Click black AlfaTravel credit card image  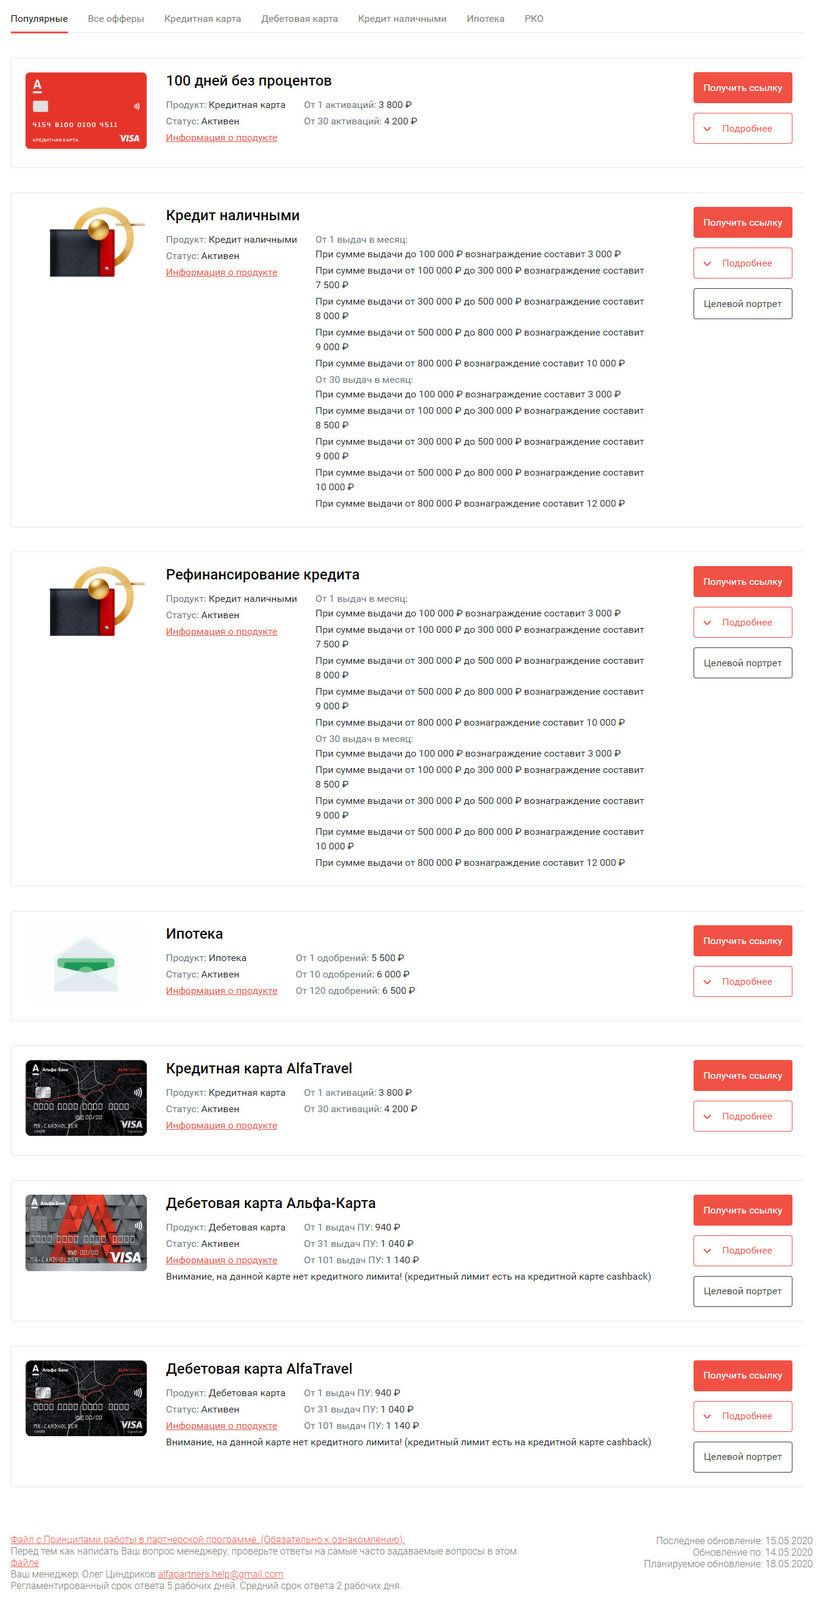coord(86,1098)
